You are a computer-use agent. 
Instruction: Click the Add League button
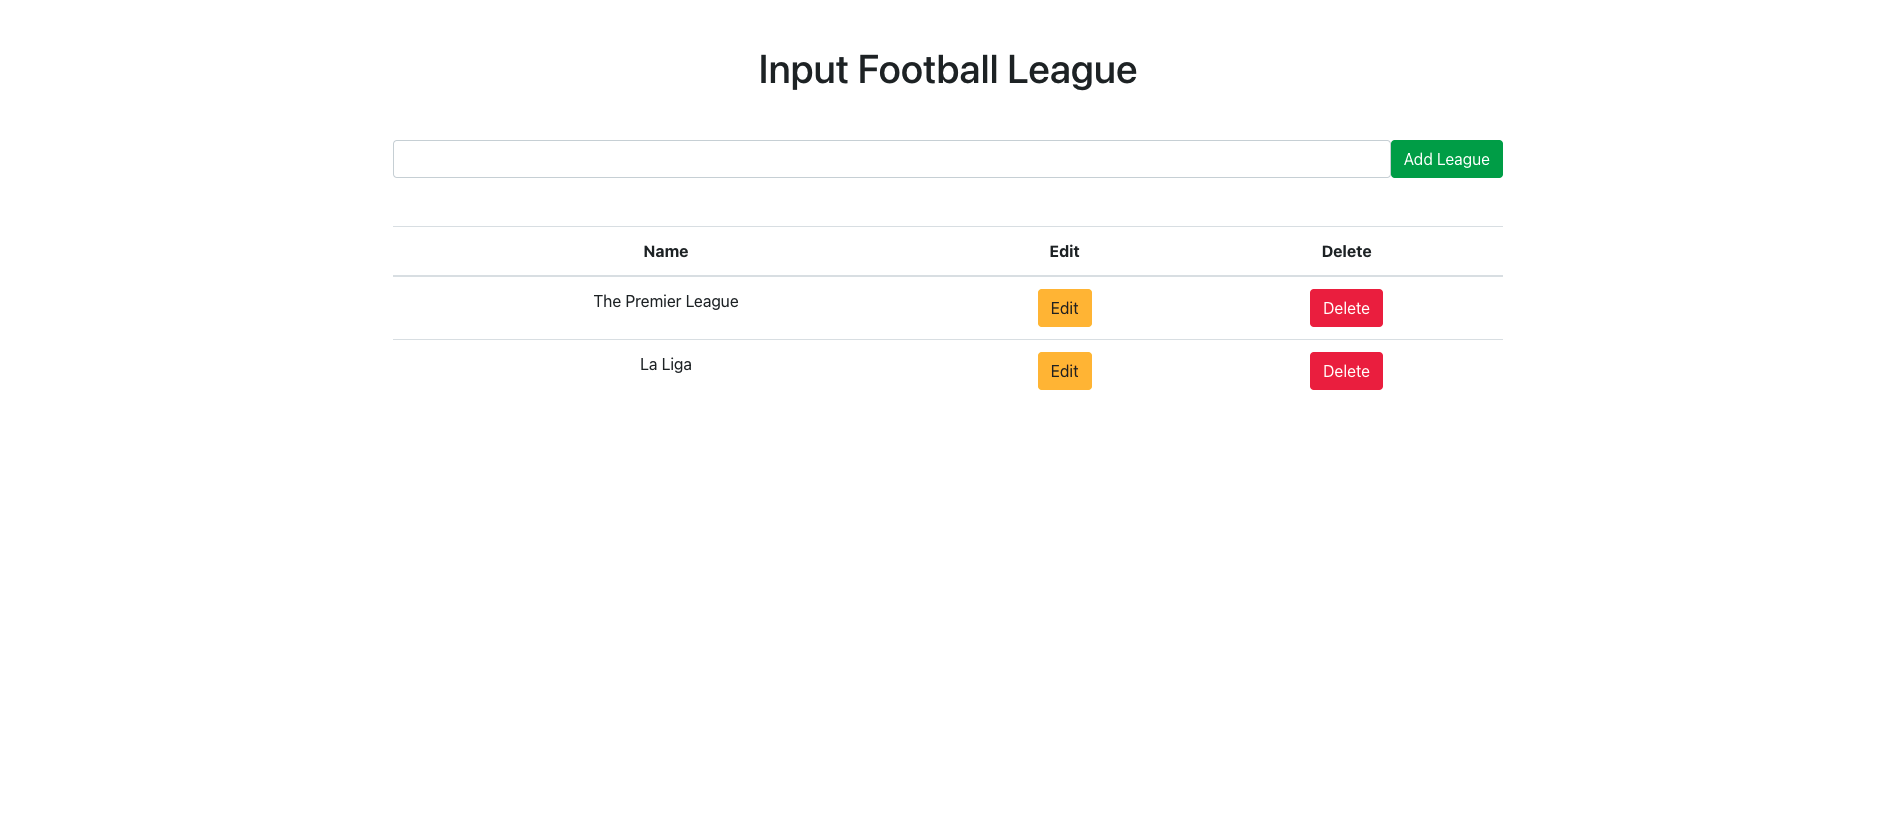1446,158
